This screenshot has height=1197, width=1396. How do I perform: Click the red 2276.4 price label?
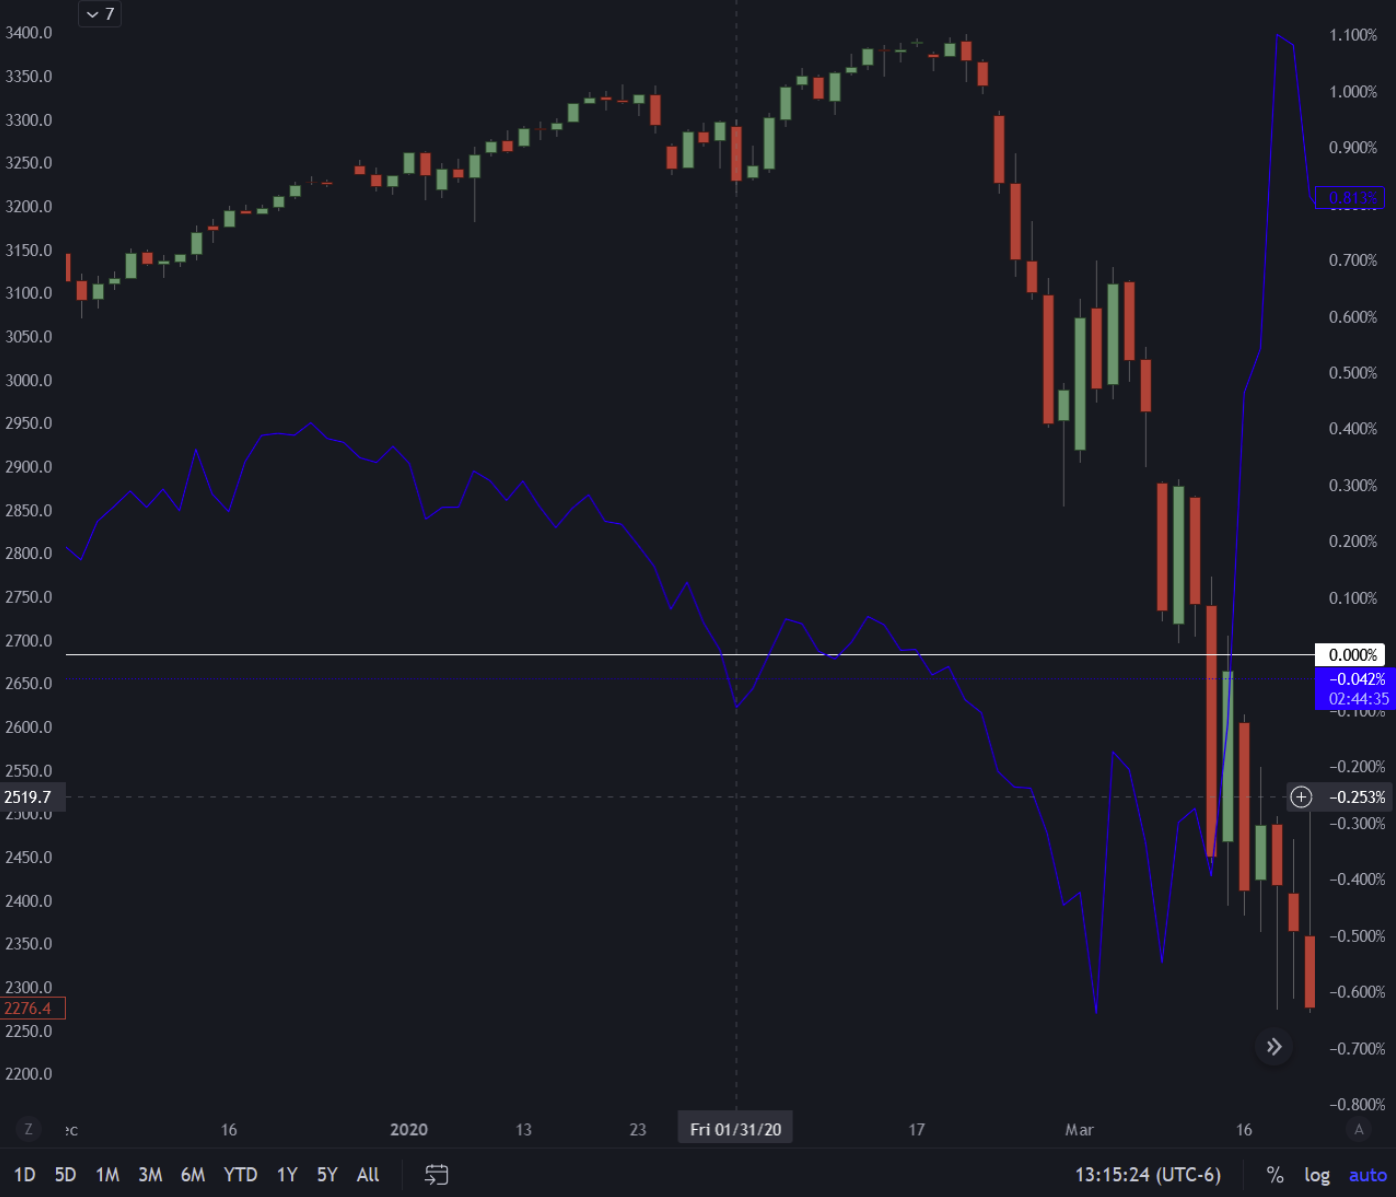(32, 1008)
